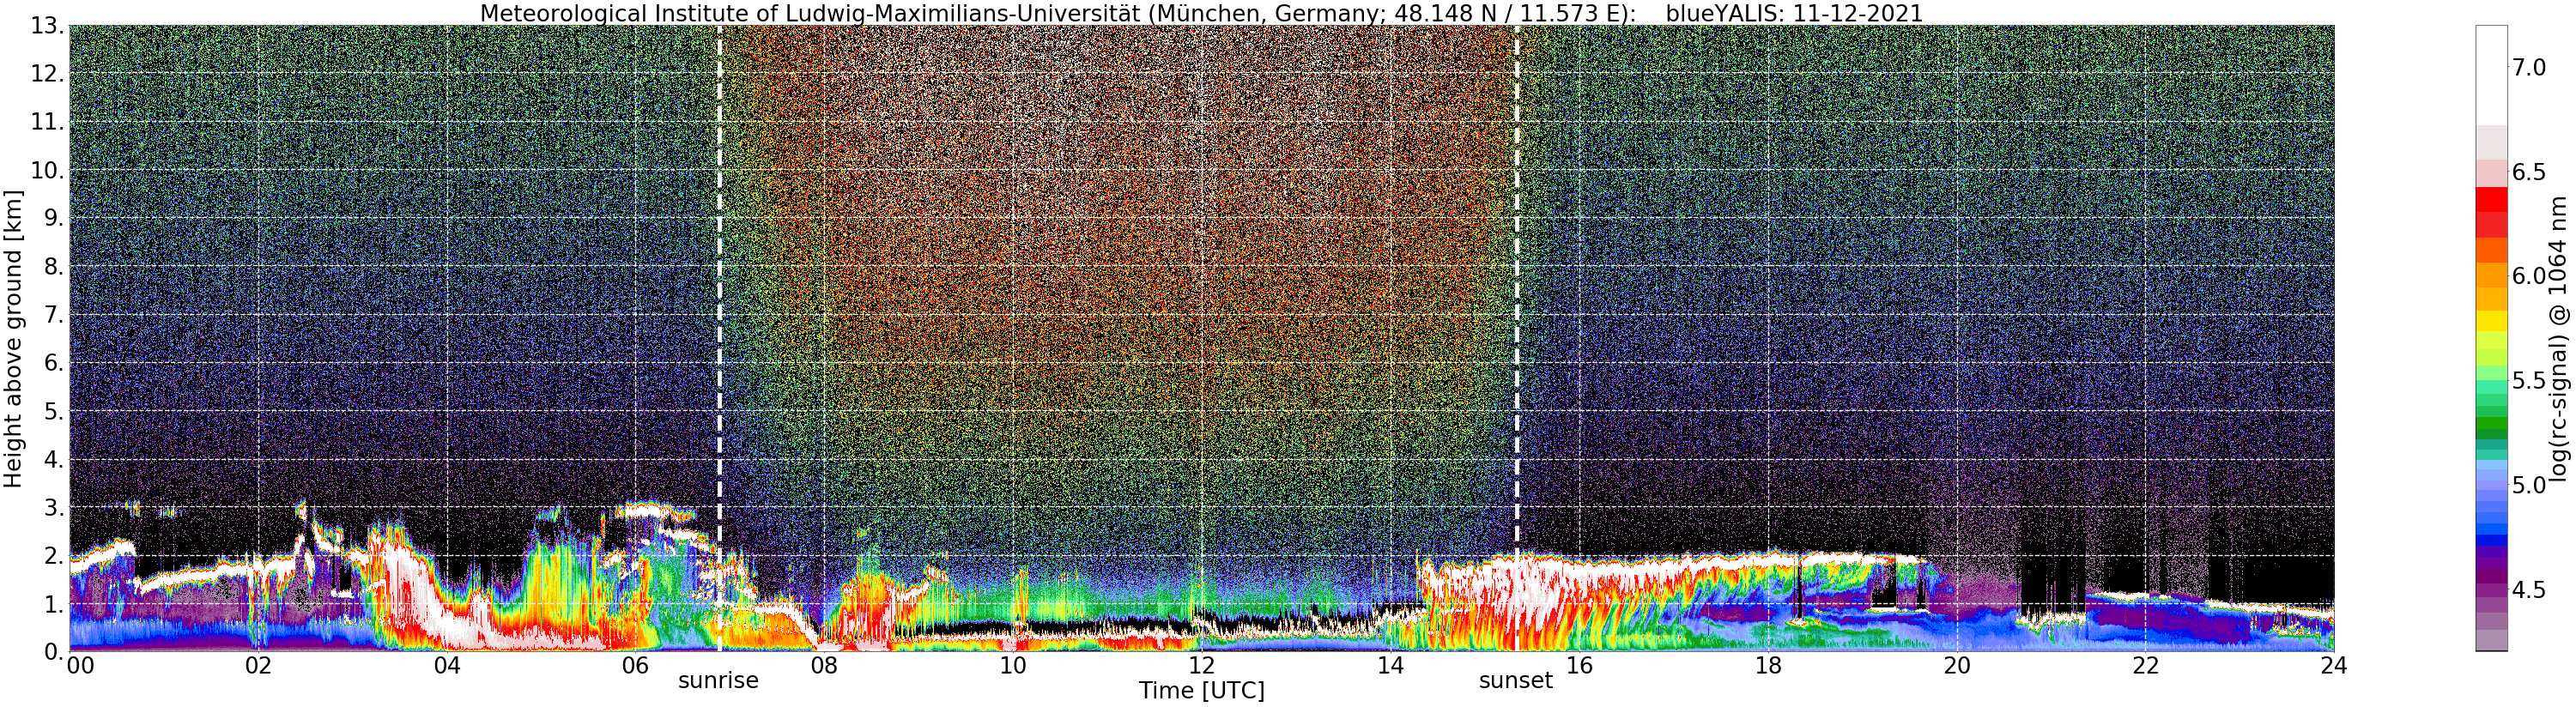
Task: Click the height axis tick label 8.
Action: click(x=54, y=266)
